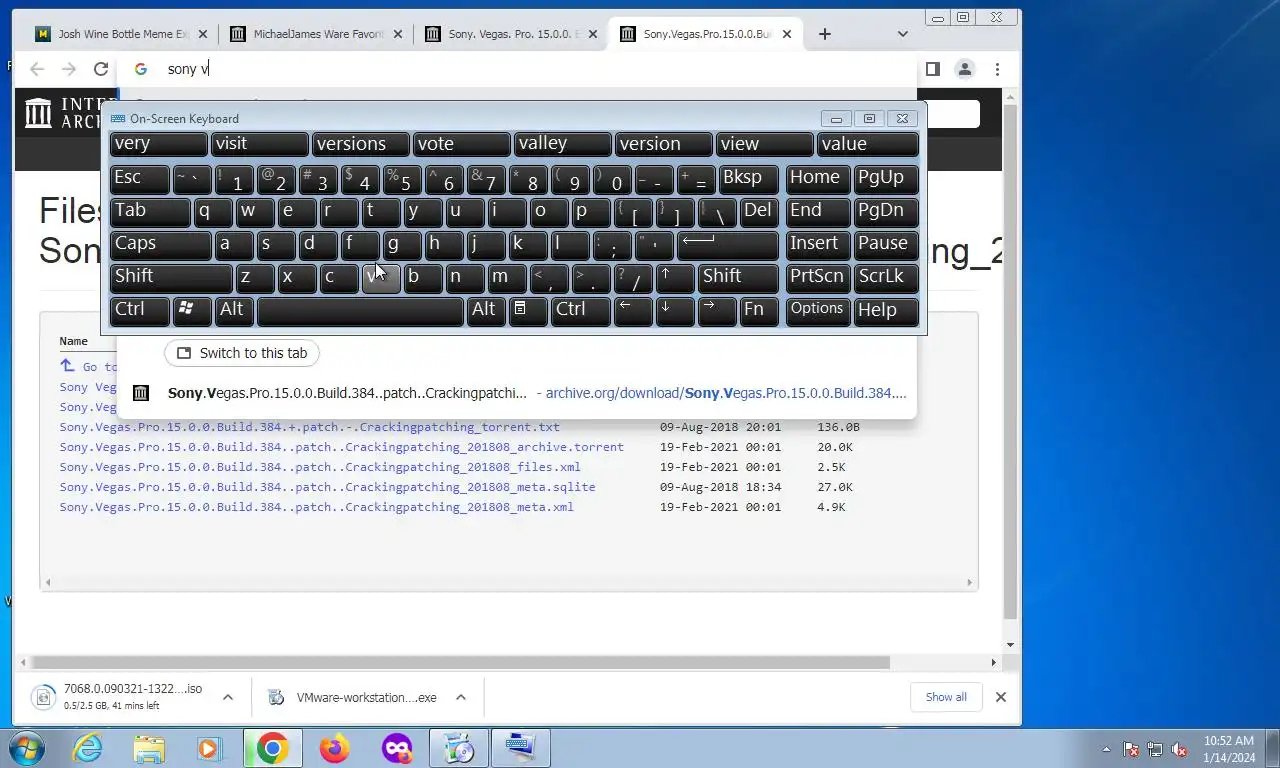The image size is (1280, 768).
Task: Choose 'valley' word prediction
Action: coord(563,144)
